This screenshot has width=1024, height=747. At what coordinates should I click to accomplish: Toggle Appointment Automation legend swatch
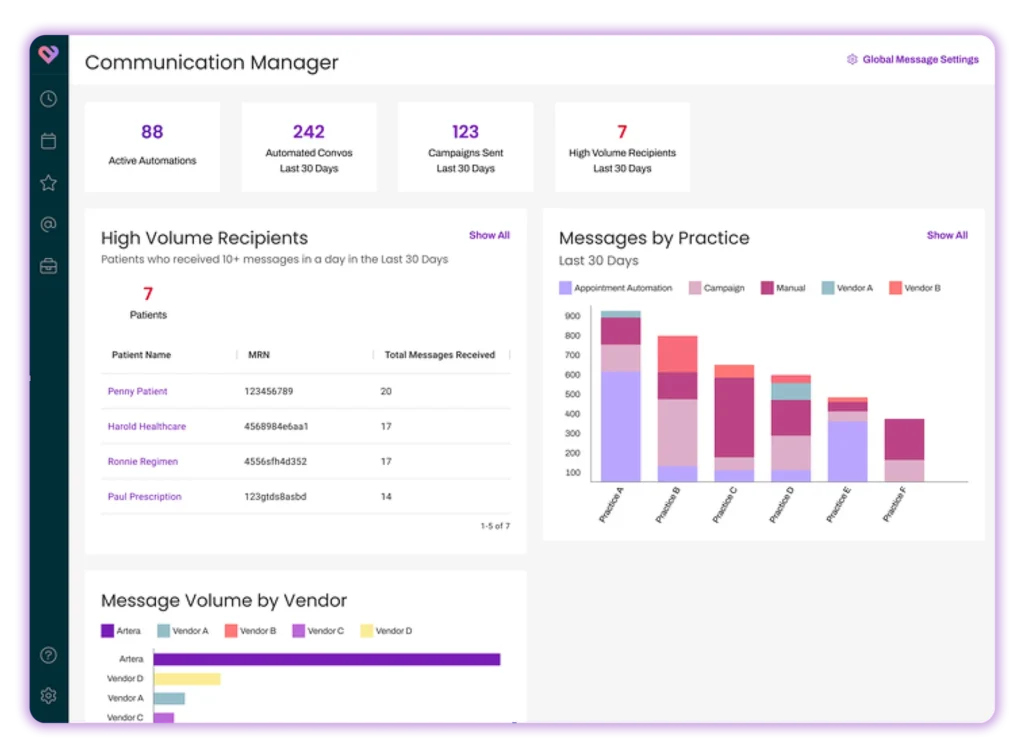tap(566, 288)
